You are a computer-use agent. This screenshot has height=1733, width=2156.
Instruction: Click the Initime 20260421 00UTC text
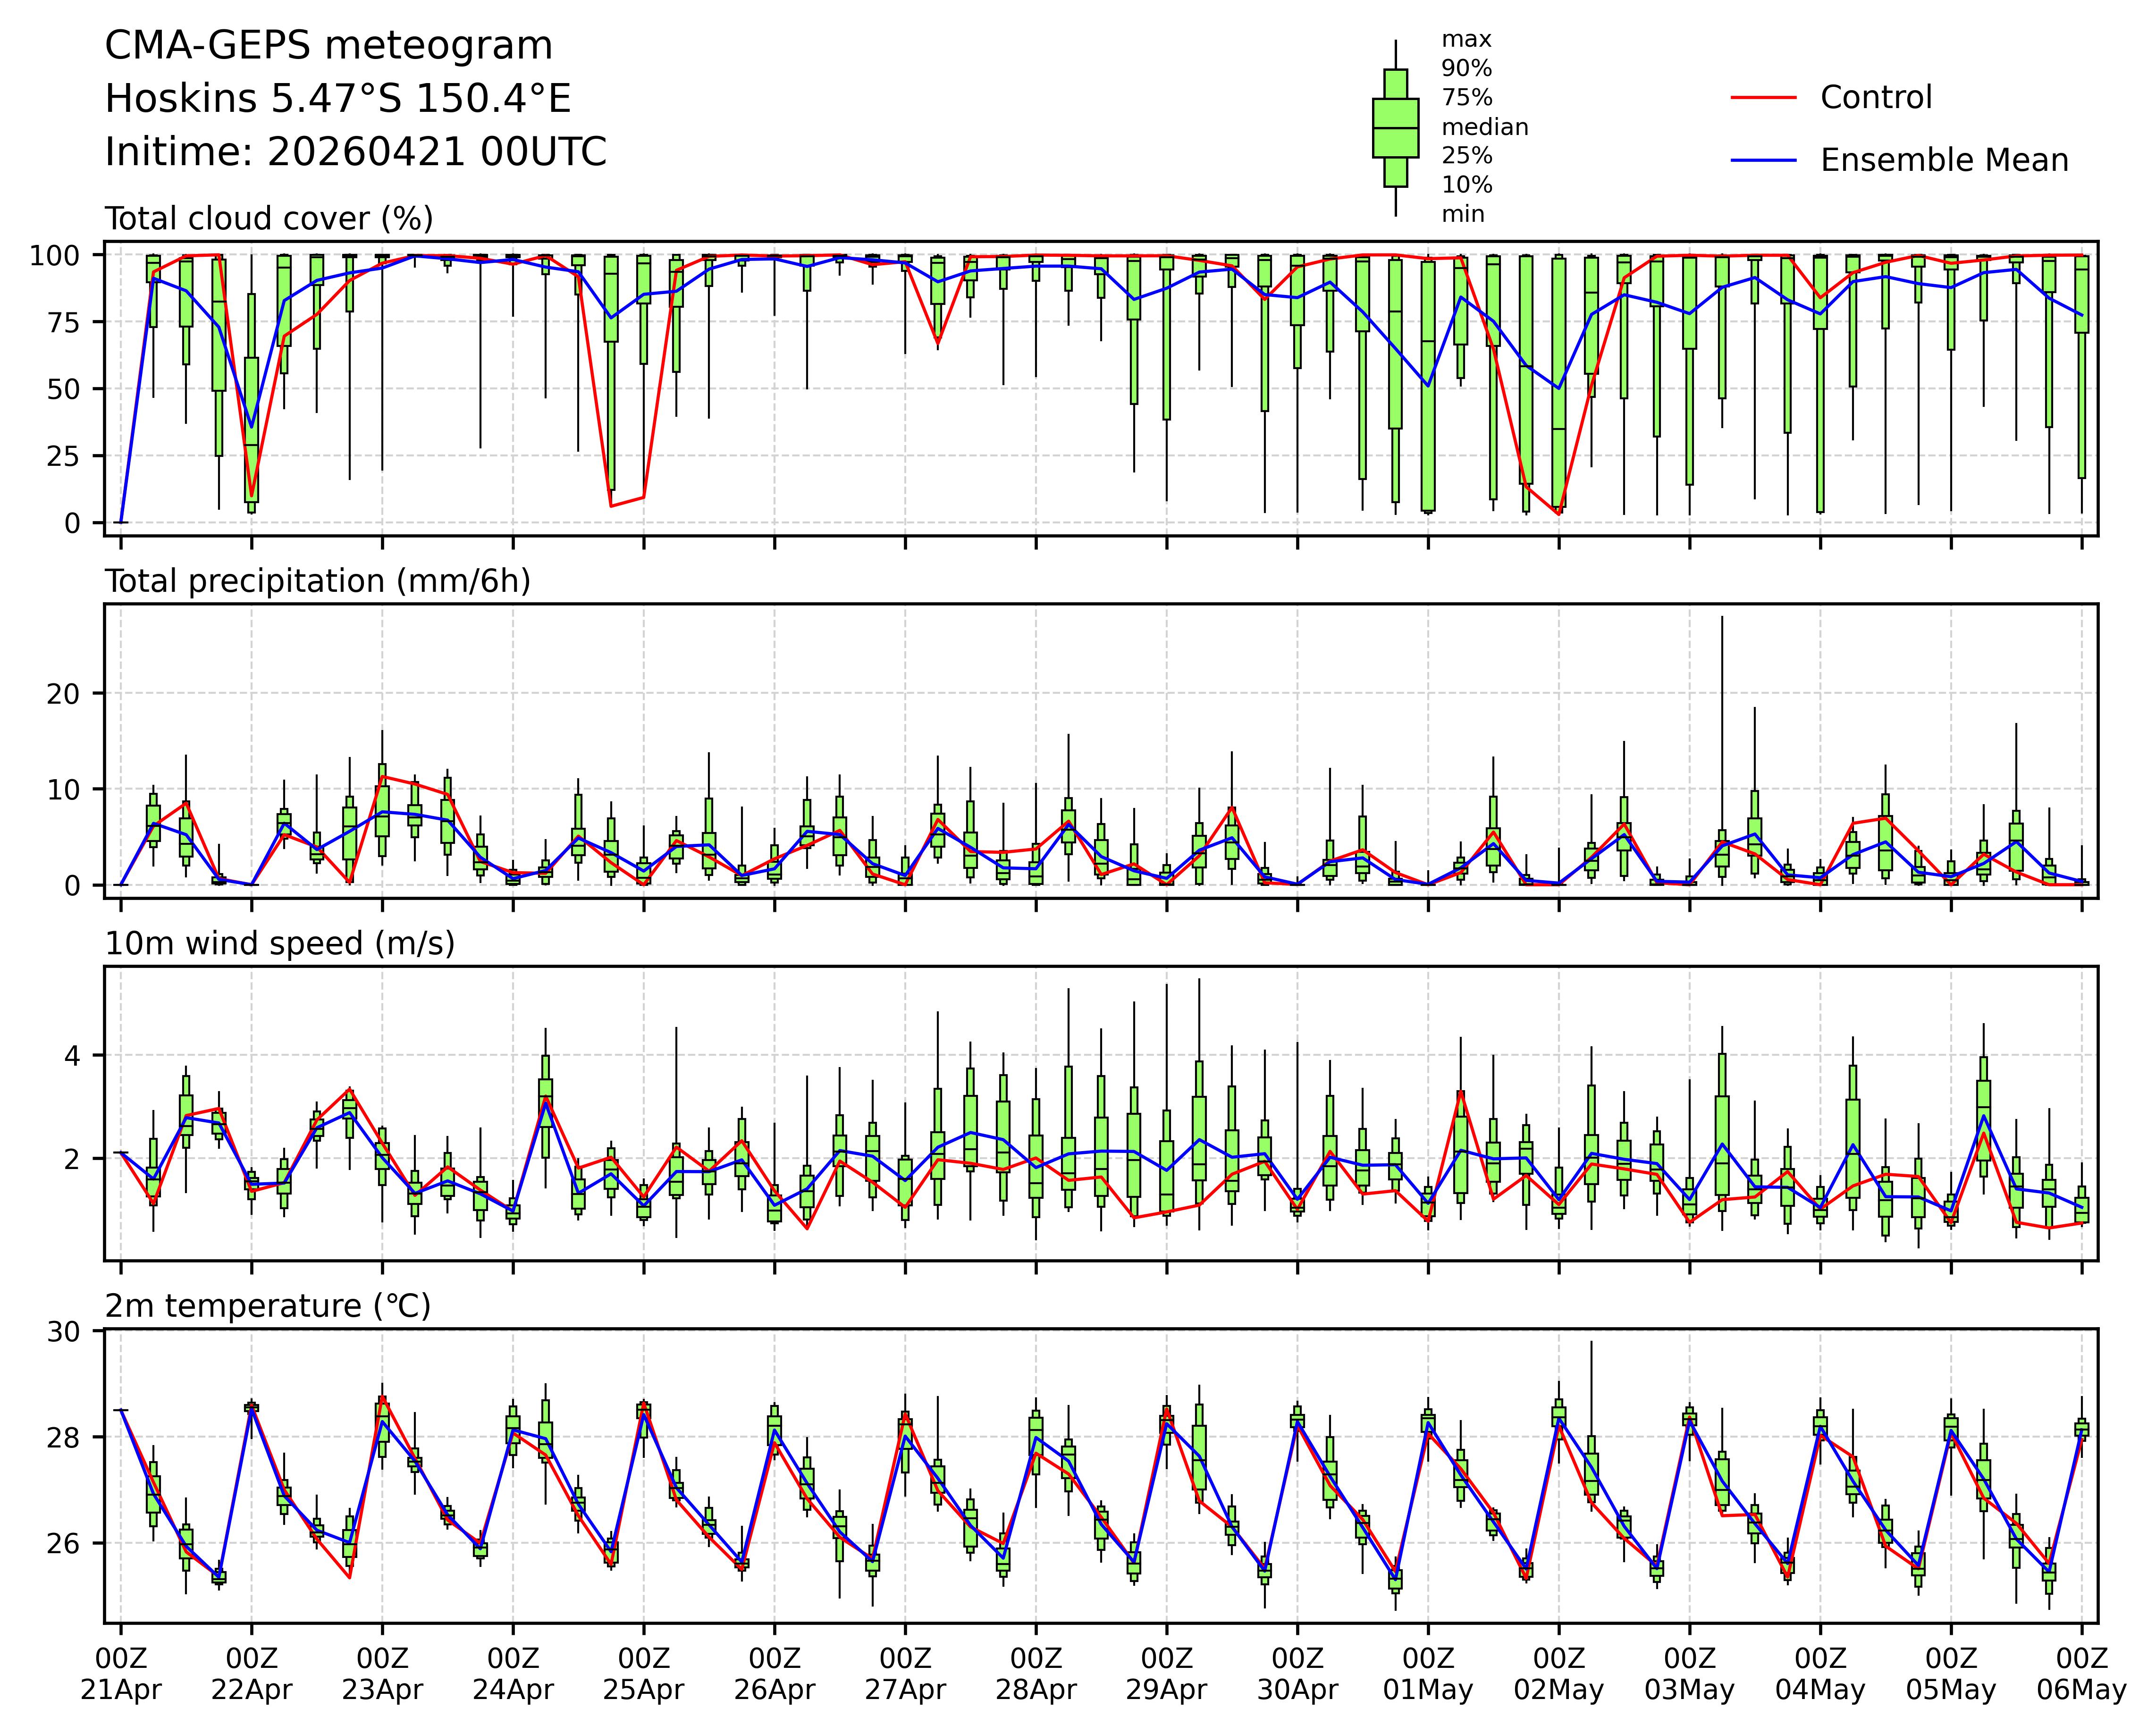point(356,152)
